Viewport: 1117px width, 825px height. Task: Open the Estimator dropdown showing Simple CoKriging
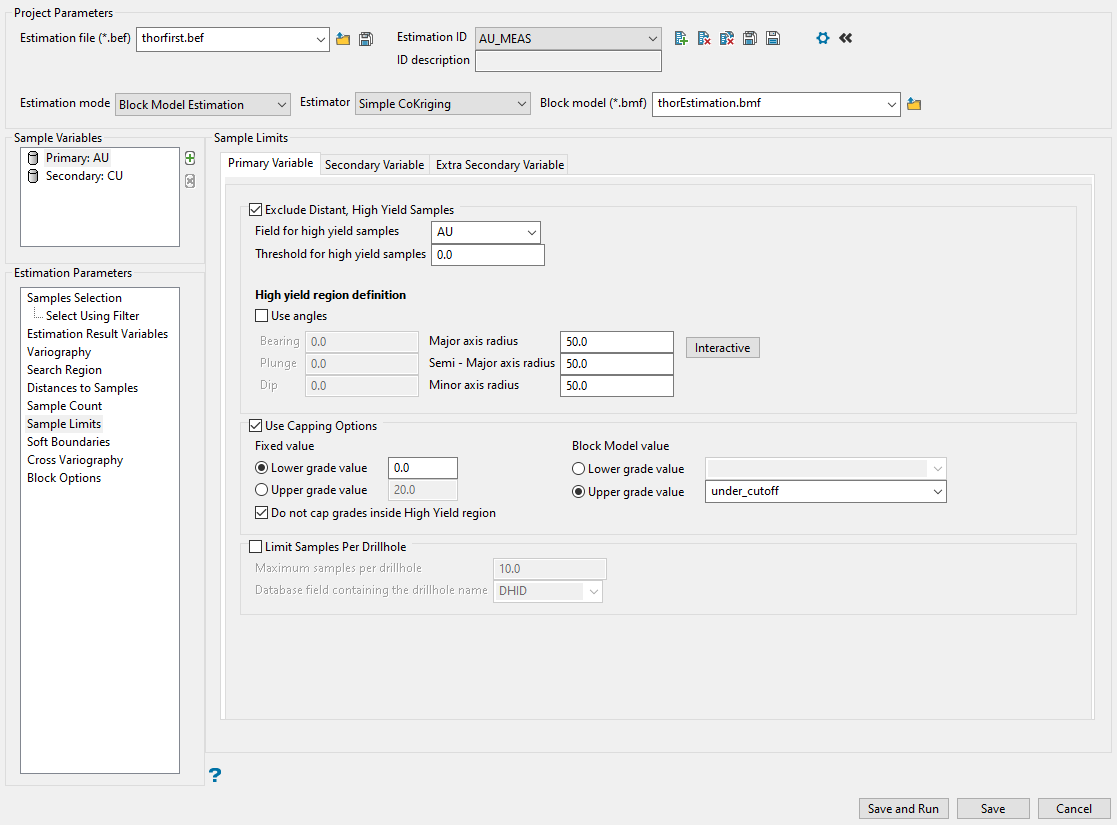tap(442, 104)
